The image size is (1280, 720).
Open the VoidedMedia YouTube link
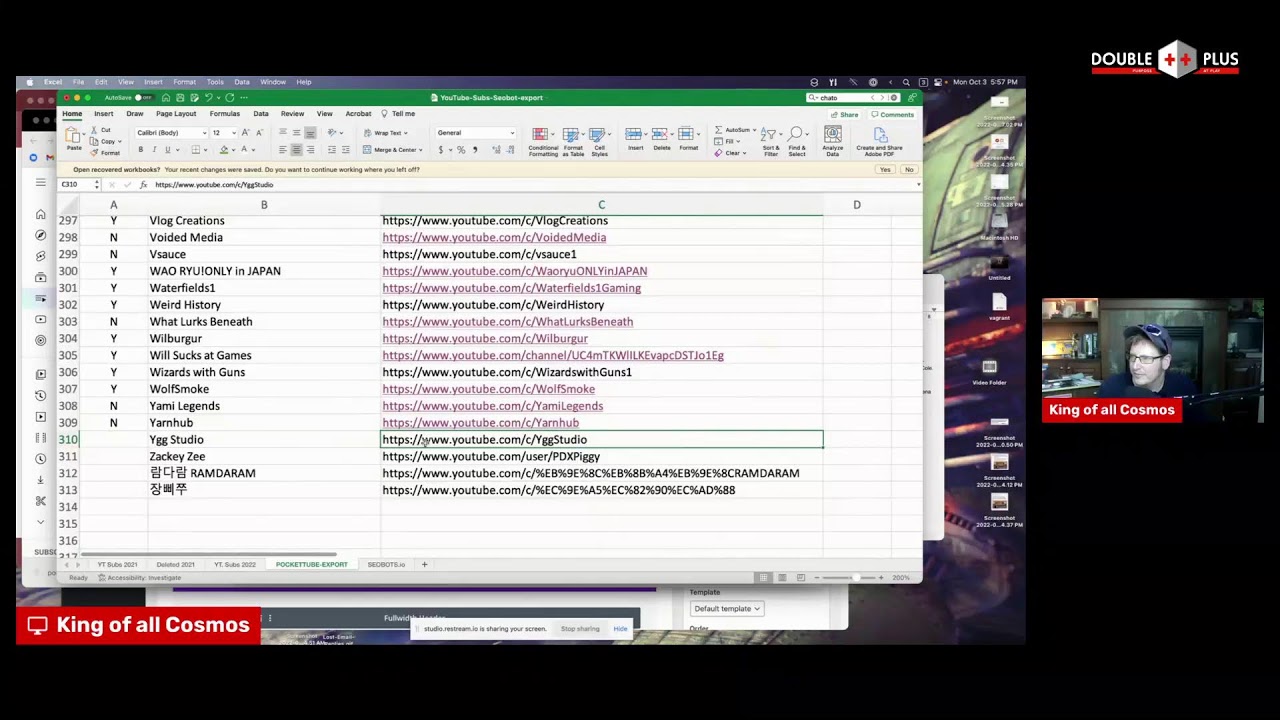pyautogui.click(x=494, y=238)
